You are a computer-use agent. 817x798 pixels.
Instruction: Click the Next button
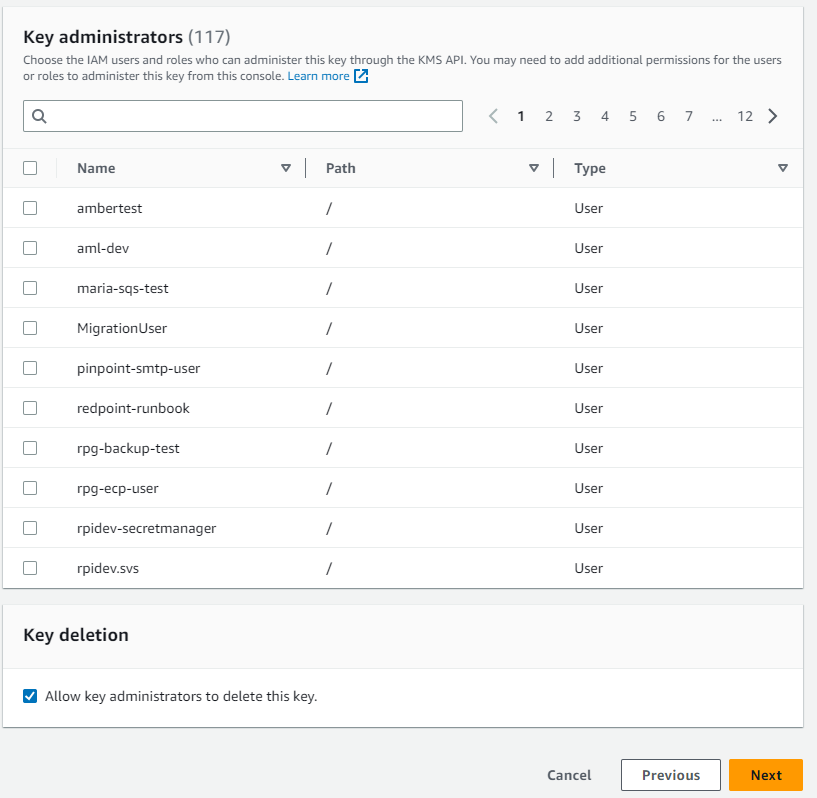click(766, 775)
